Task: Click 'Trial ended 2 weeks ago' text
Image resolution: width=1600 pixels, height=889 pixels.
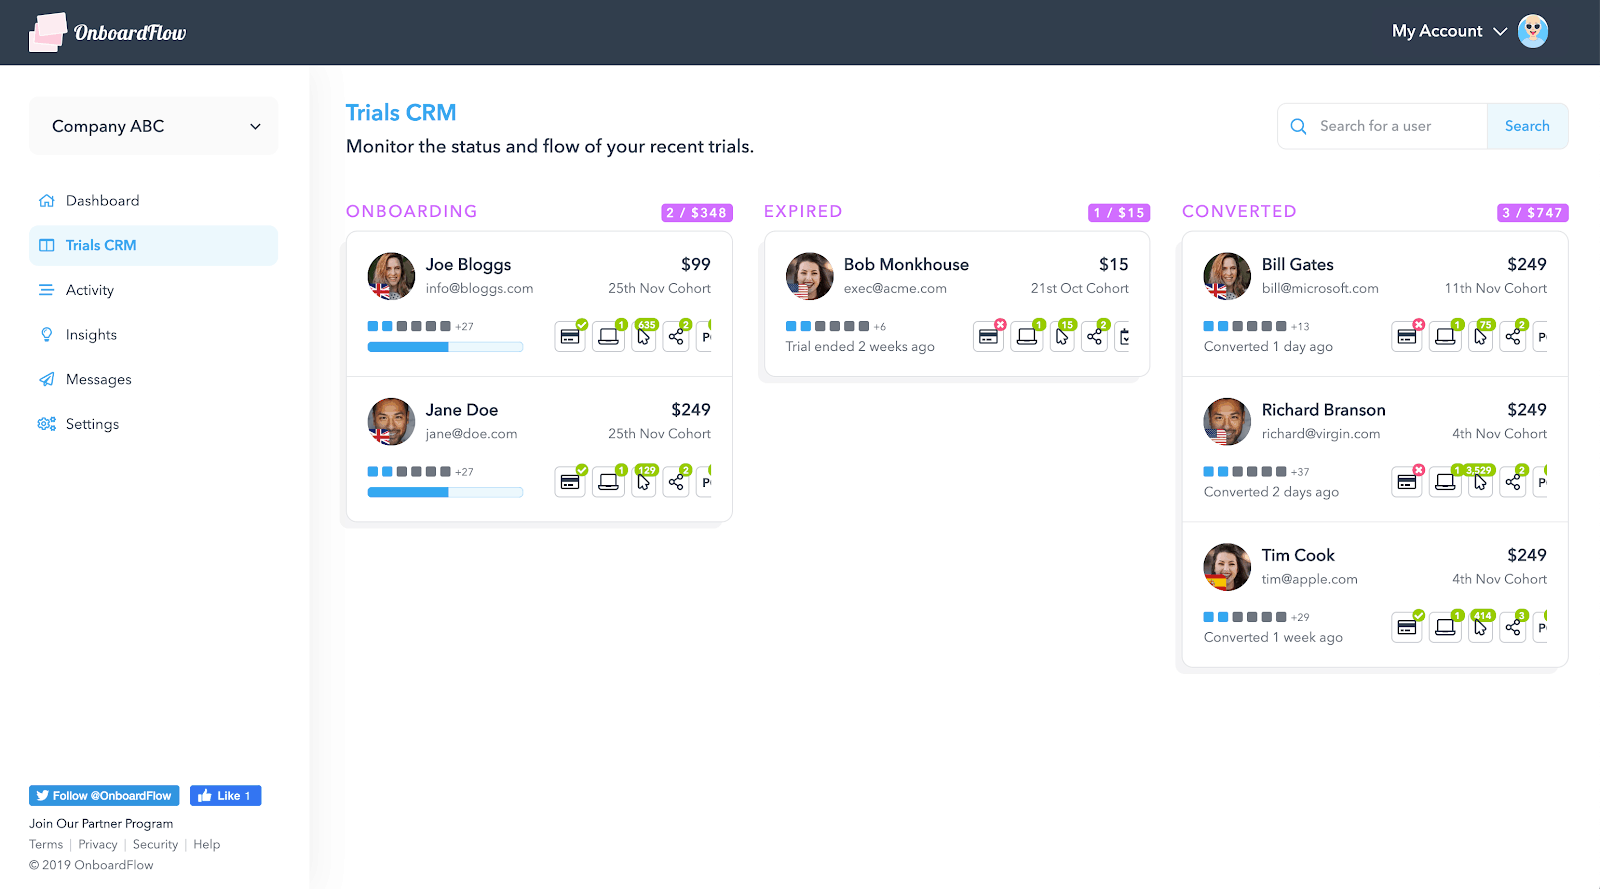Action: tap(860, 347)
